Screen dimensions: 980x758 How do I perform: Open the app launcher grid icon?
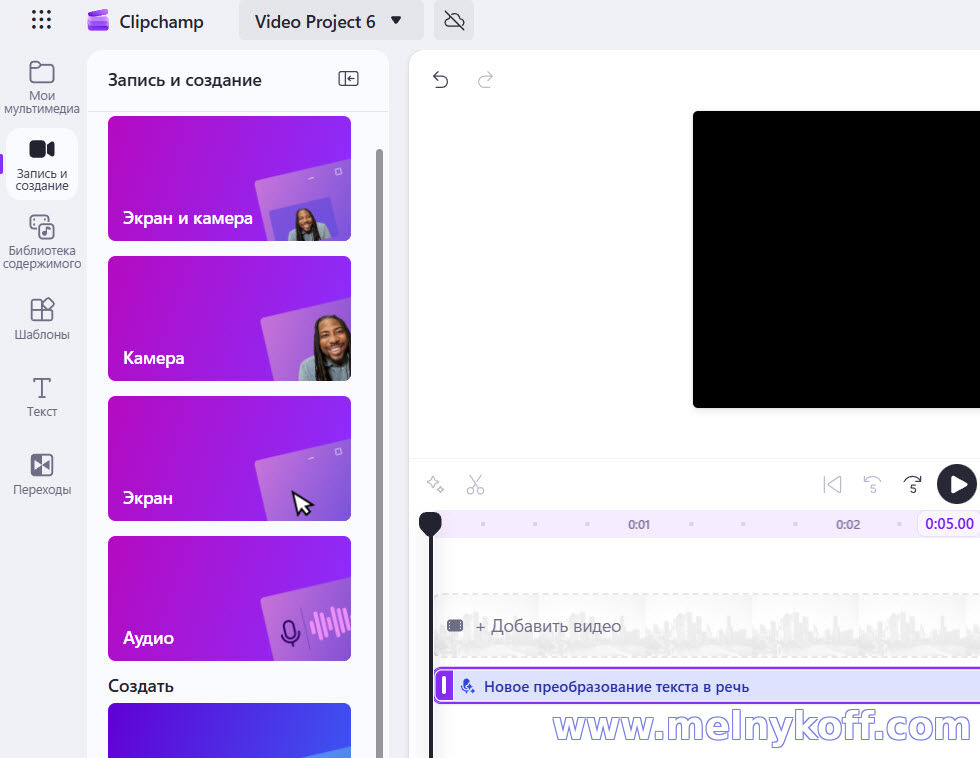click(x=41, y=20)
